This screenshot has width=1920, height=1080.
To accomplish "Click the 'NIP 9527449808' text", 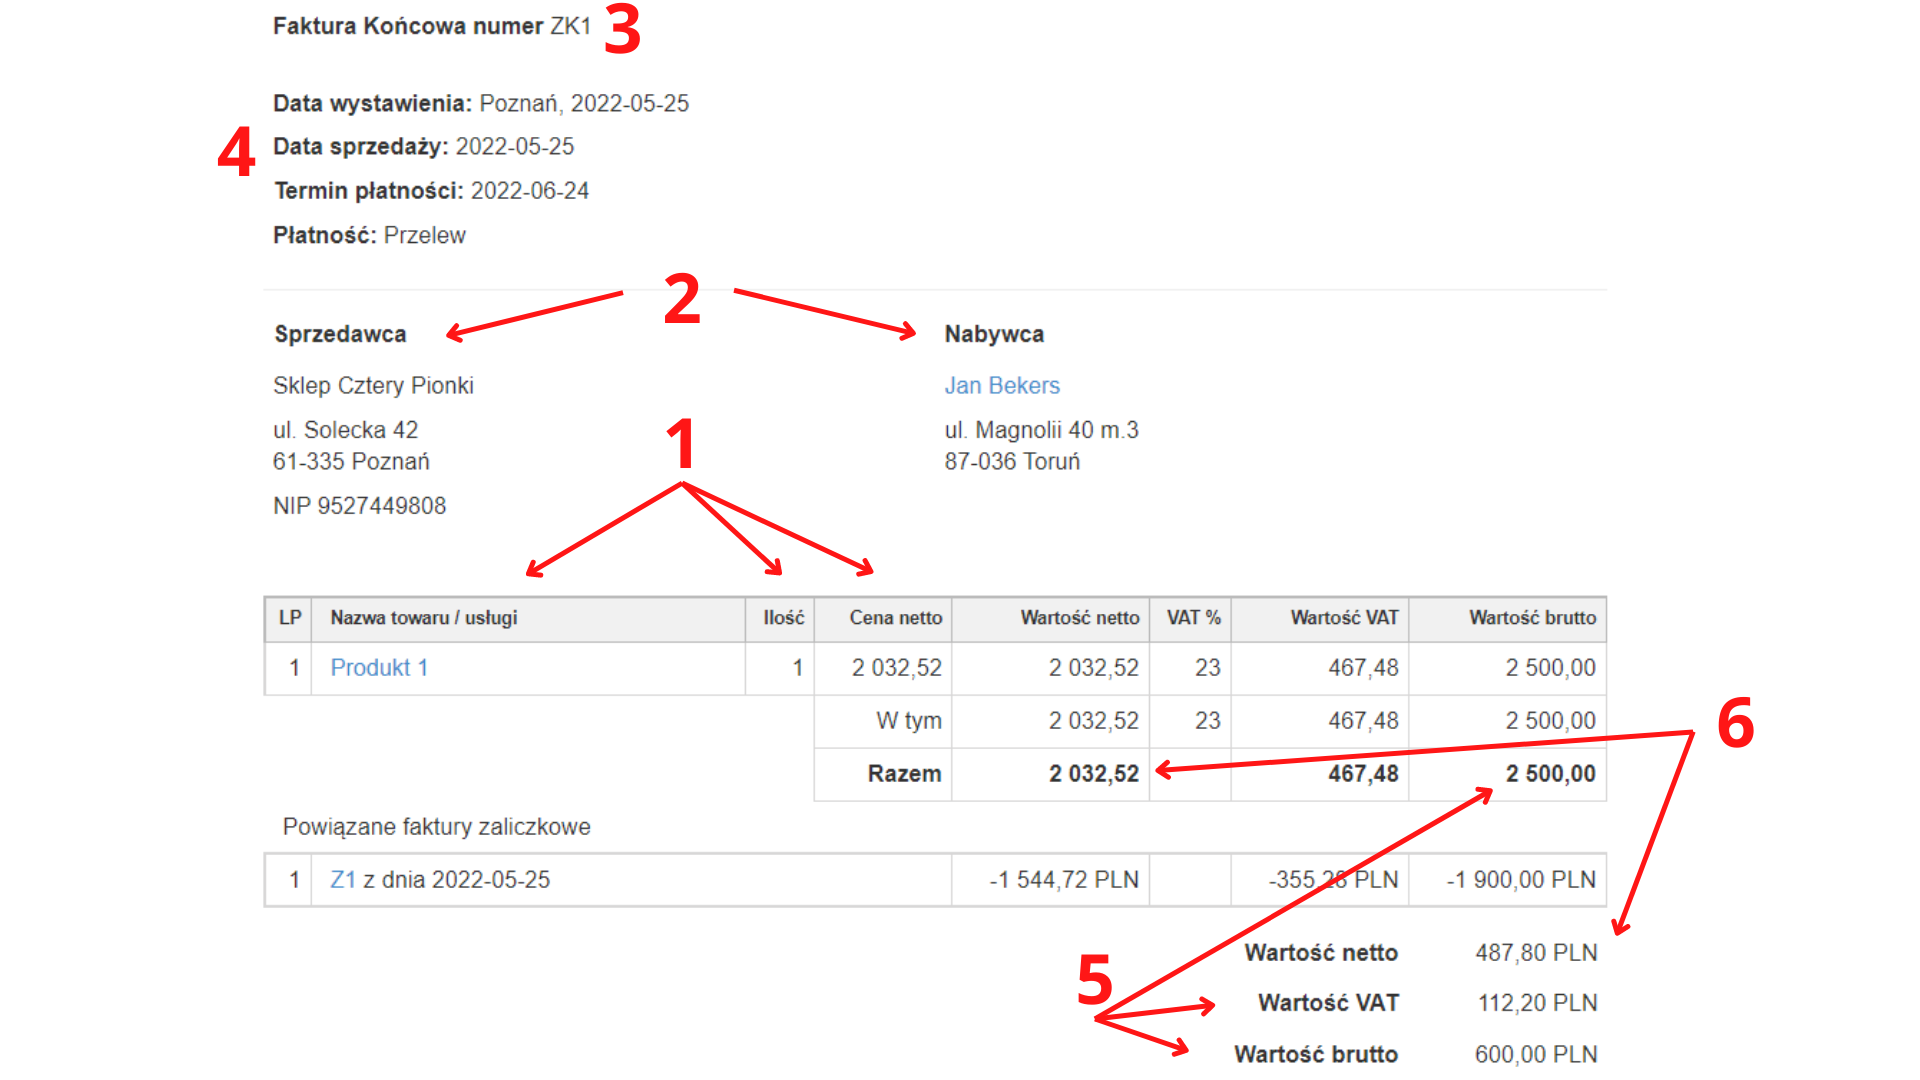I will tap(359, 506).
